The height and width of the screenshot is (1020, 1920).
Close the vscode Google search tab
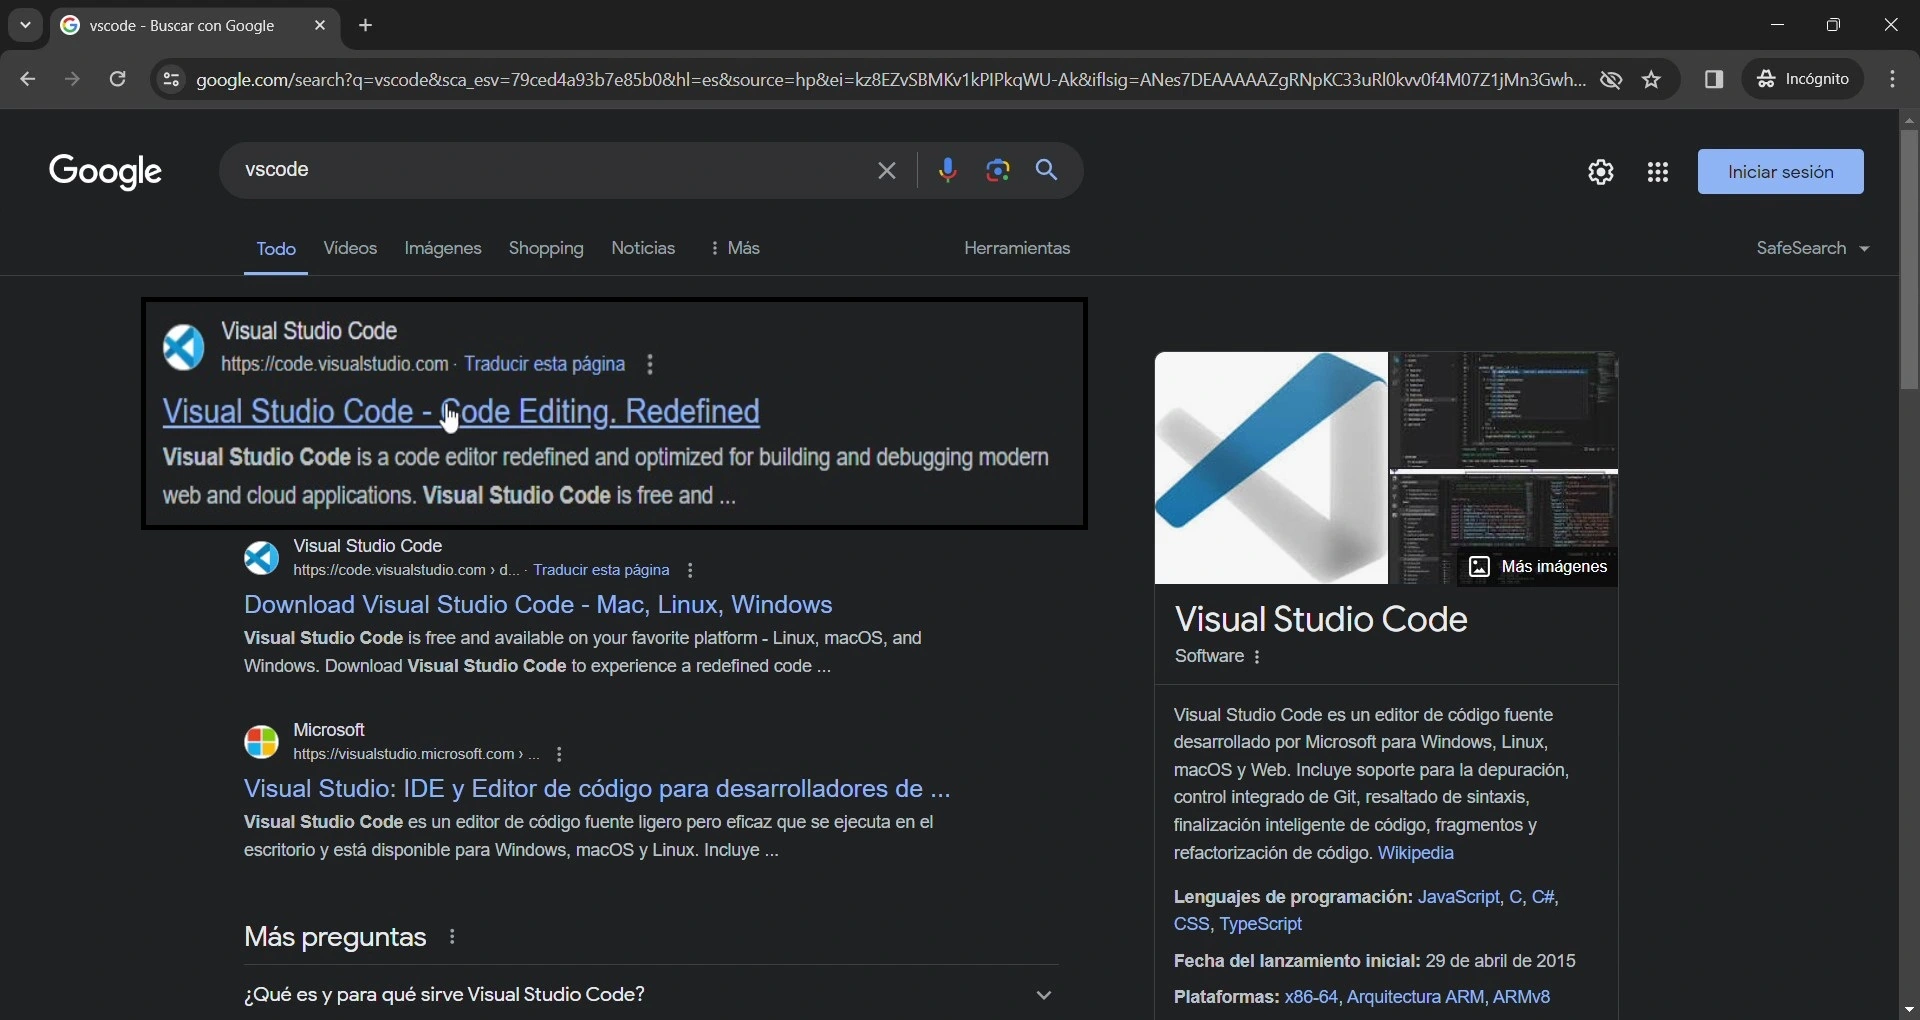320,26
